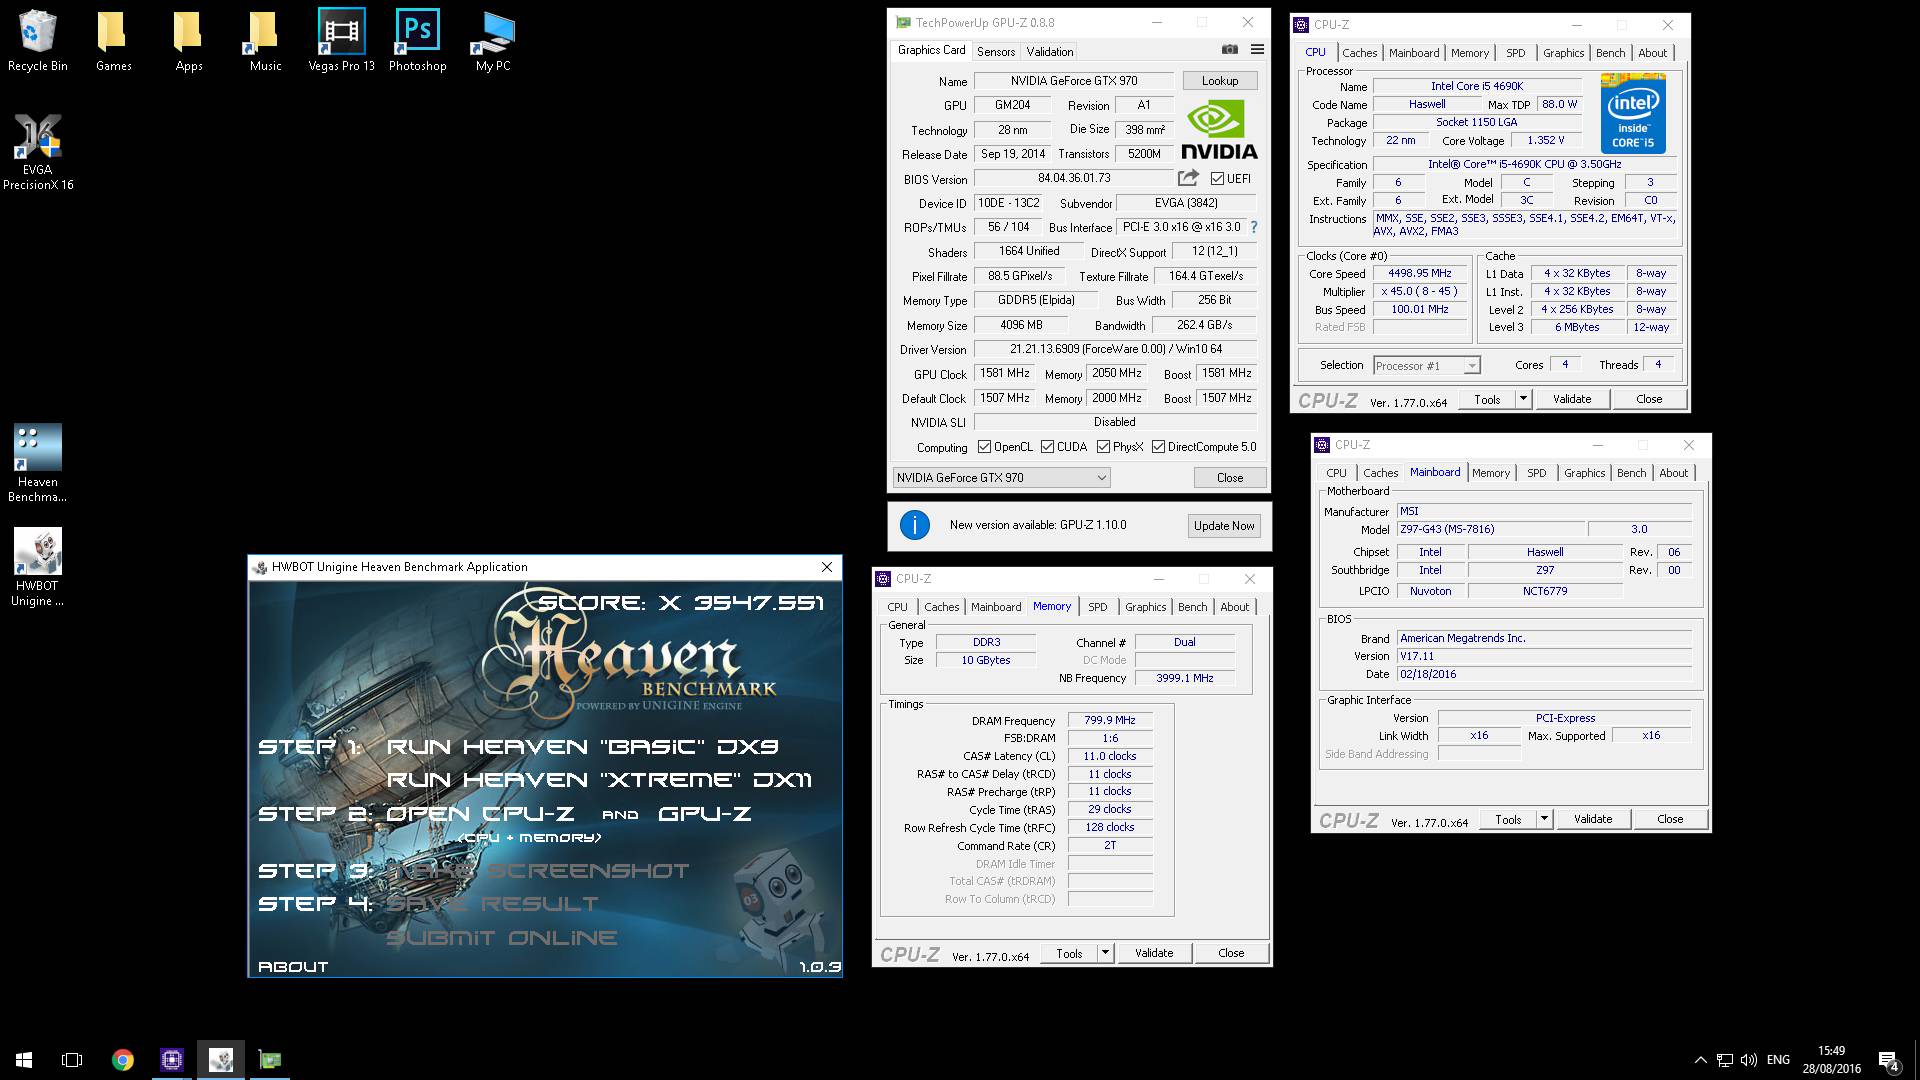Open Task View on the taskbar
Image resolution: width=1920 pixels, height=1080 pixels.
72,1060
